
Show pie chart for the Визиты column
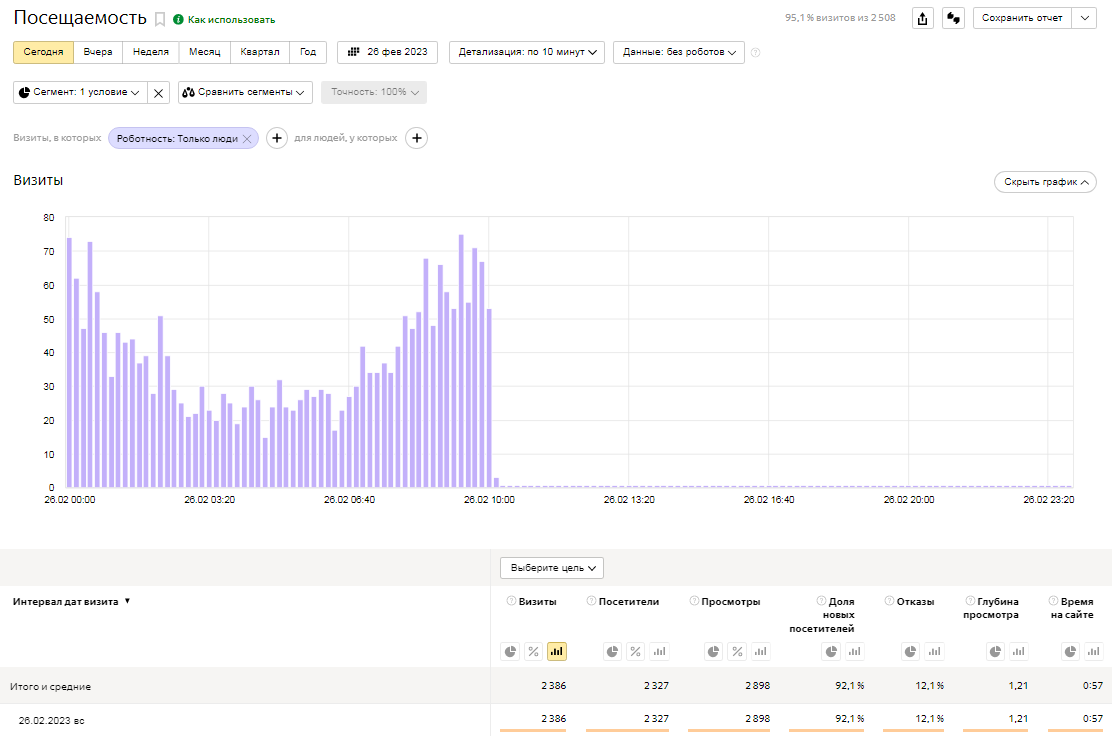click(x=511, y=652)
